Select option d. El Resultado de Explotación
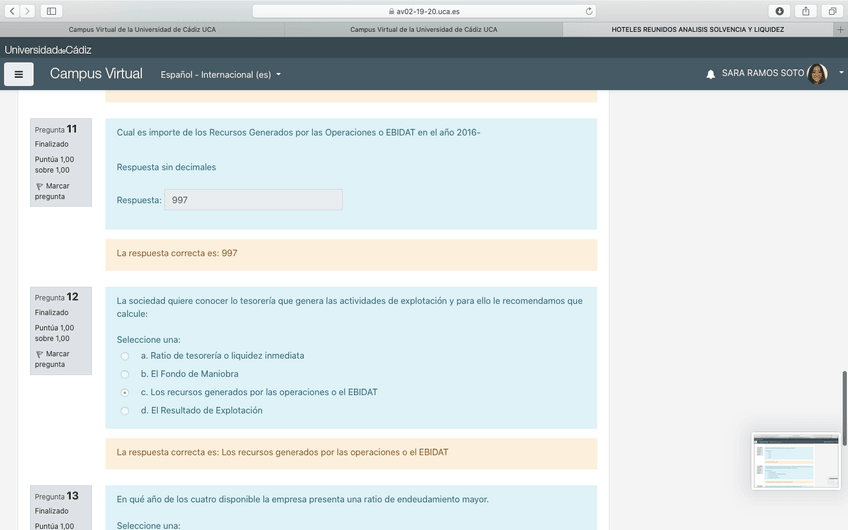848x530 pixels. pos(125,411)
